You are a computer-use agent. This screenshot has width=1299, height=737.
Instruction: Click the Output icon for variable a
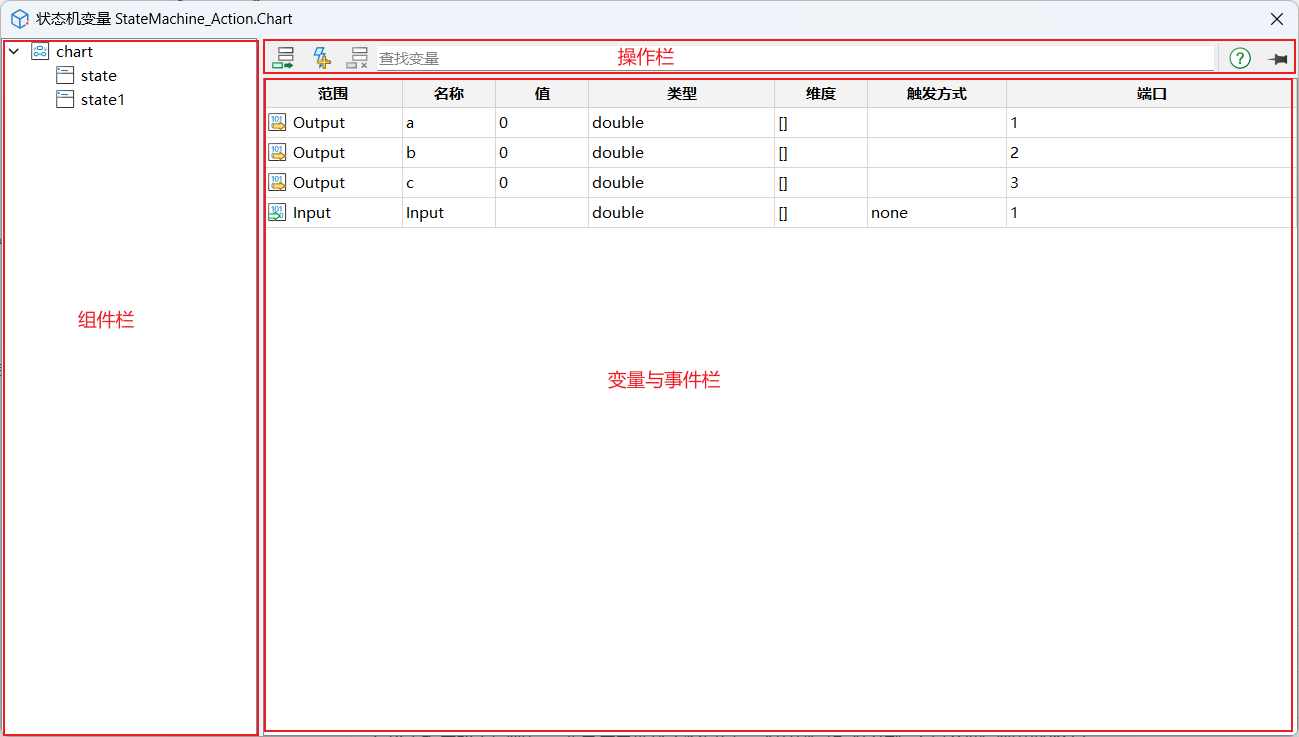point(277,123)
